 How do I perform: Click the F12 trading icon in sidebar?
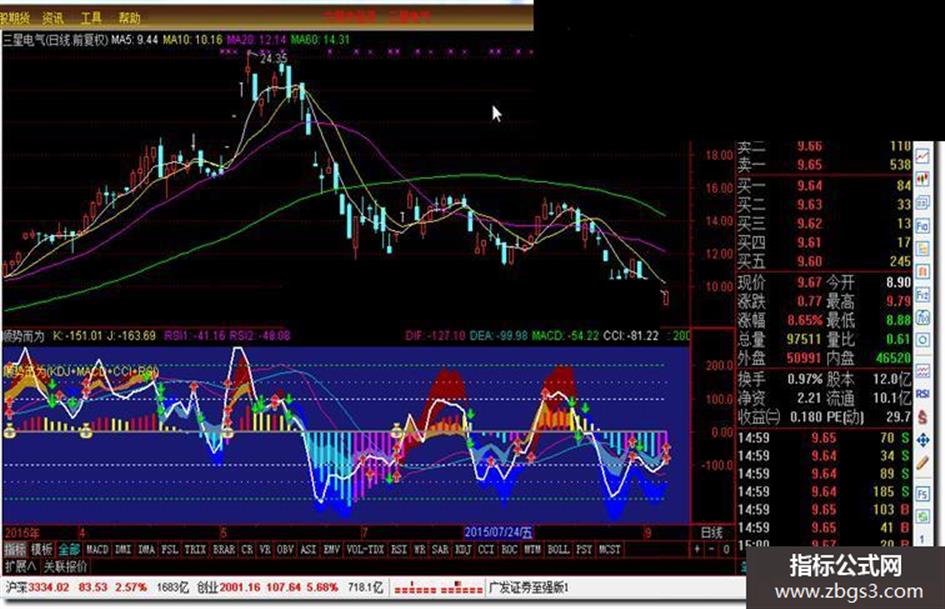923,295
